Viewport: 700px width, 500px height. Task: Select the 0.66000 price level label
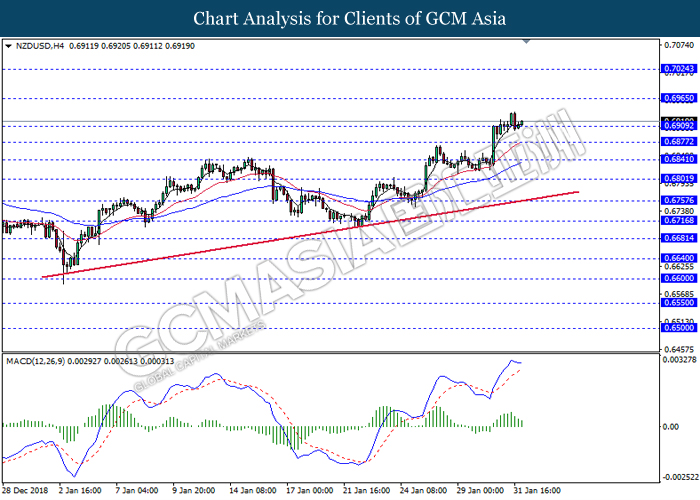click(679, 279)
